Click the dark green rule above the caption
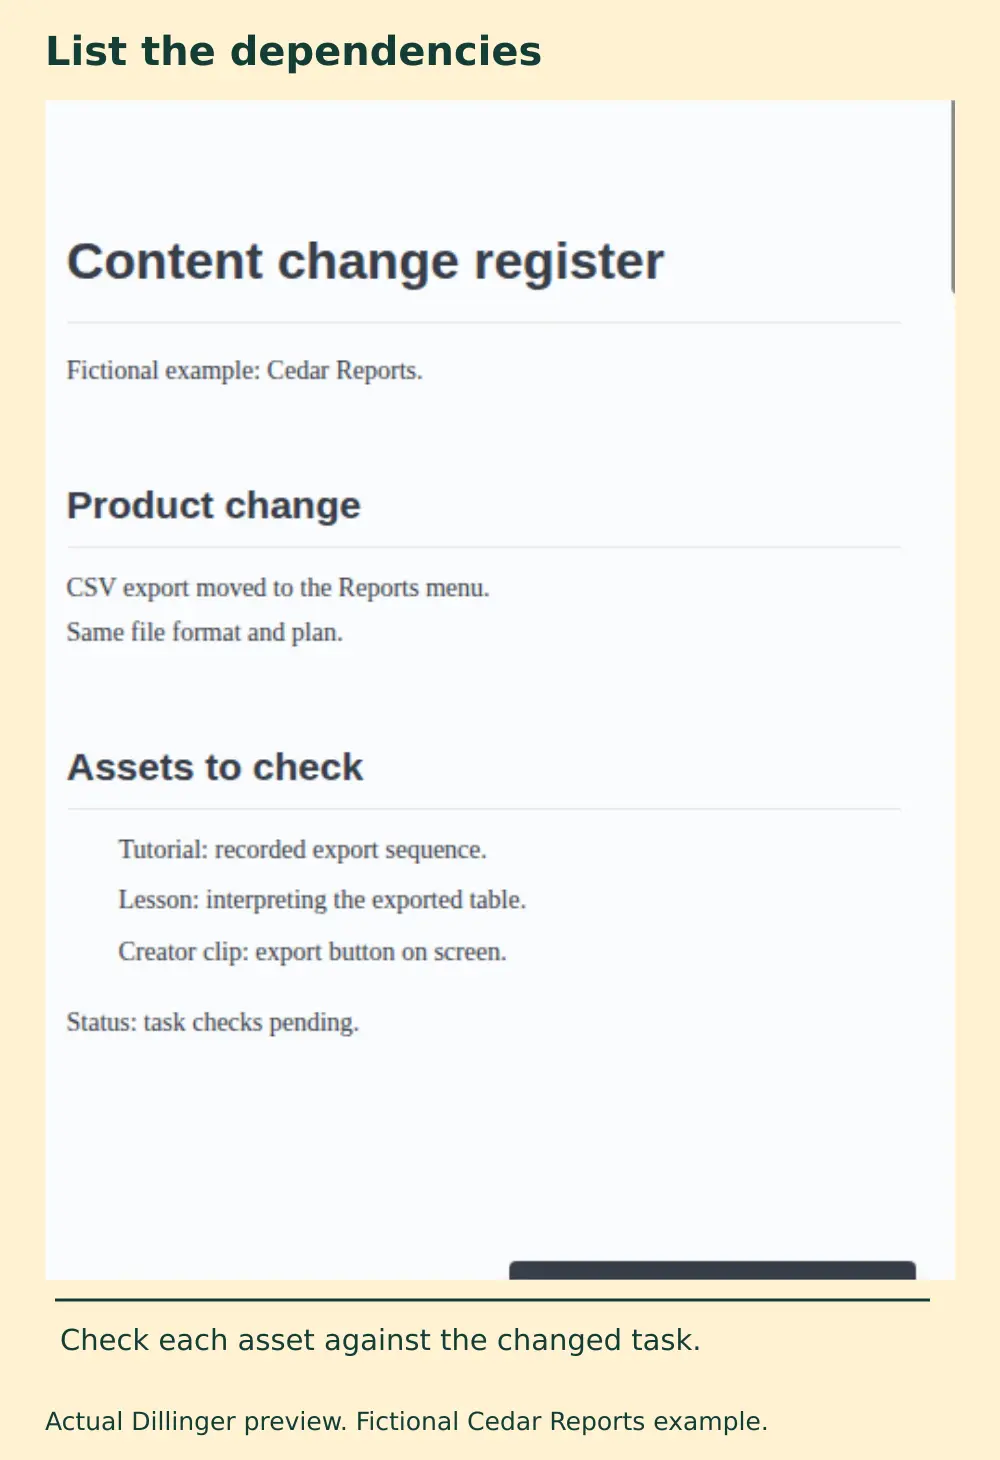1000x1460 pixels. (492, 1300)
